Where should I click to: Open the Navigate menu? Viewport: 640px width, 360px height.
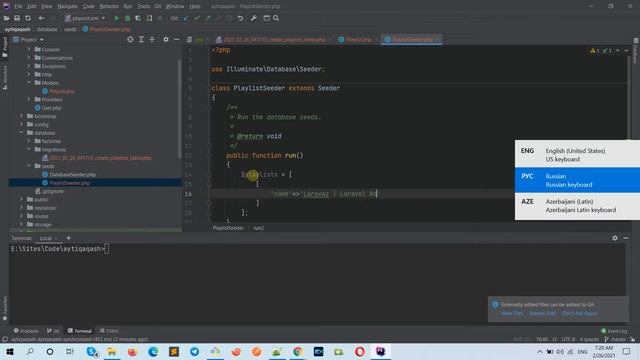coord(67,6)
